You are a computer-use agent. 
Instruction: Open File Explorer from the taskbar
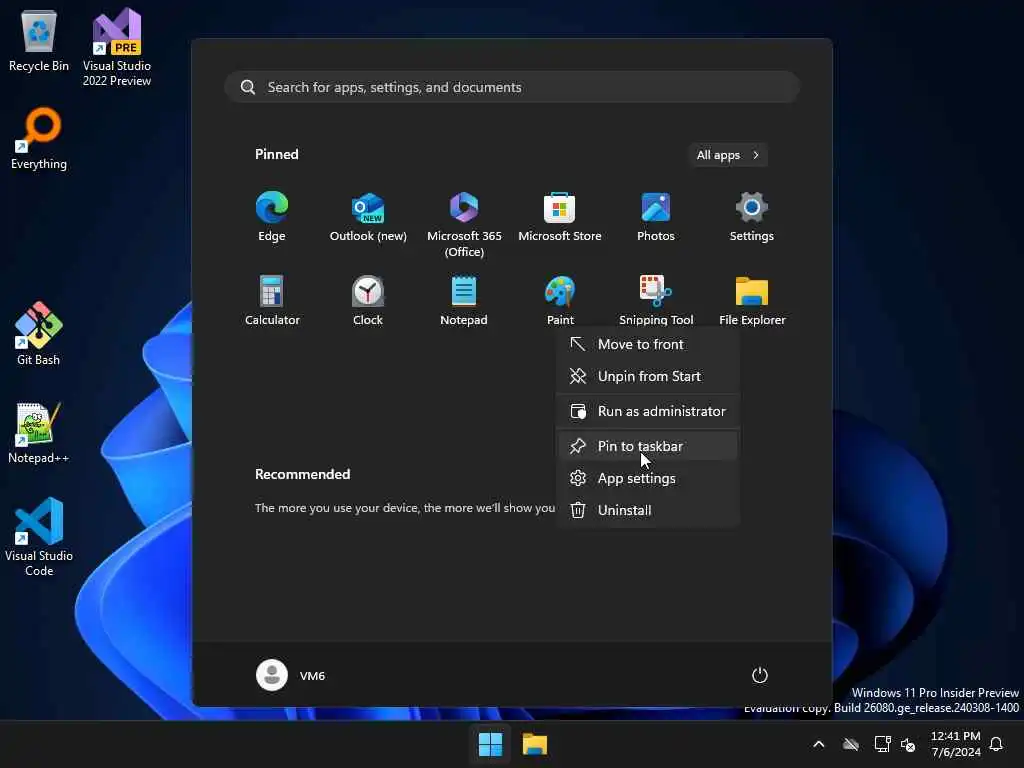click(x=534, y=744)
